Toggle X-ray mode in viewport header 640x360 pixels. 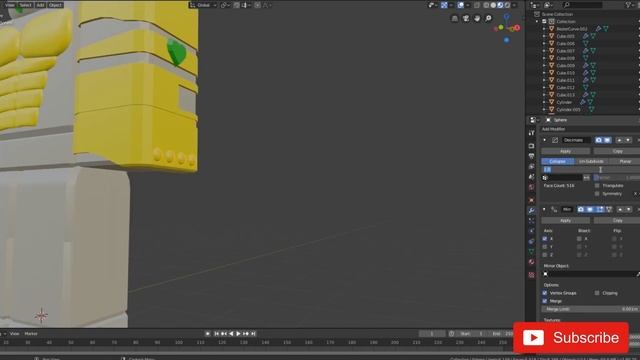(477, 5)
